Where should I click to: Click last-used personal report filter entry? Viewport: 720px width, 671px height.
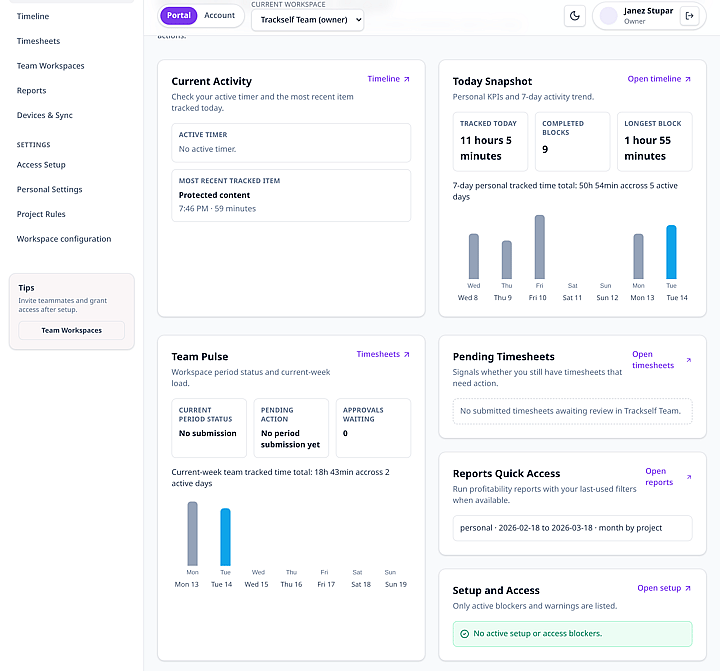(572, 528)
